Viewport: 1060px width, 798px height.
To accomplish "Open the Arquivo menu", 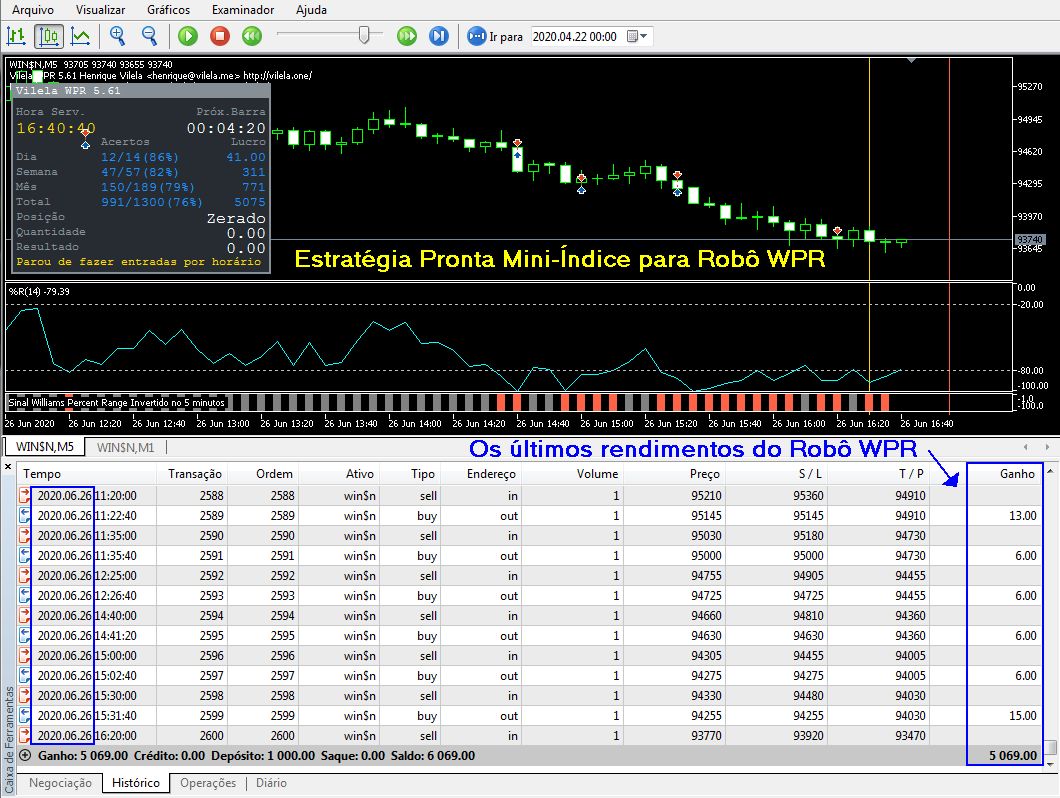I will click(x=33, y=9).
